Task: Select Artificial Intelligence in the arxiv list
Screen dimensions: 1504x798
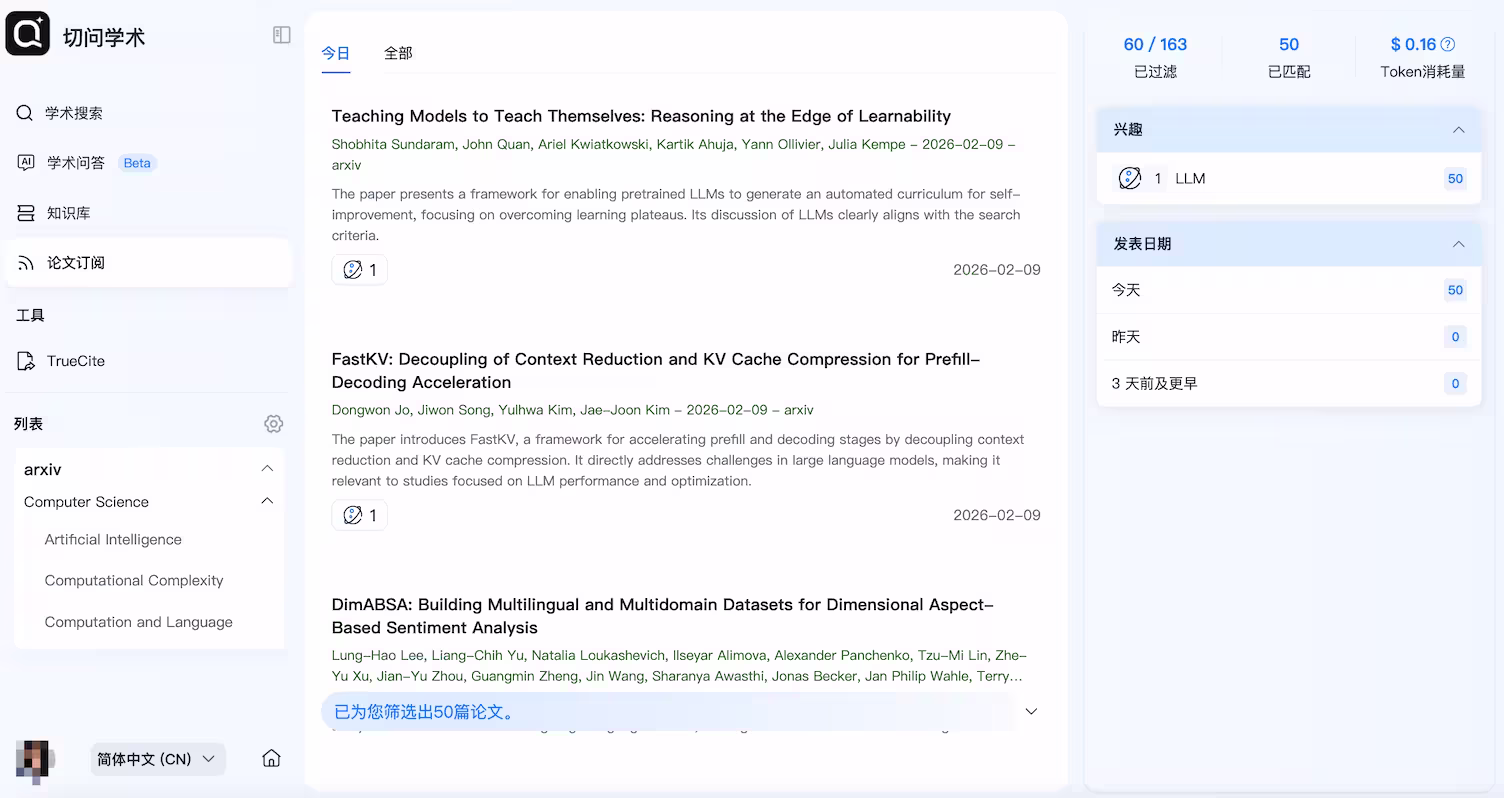Action: coord(113,539)
